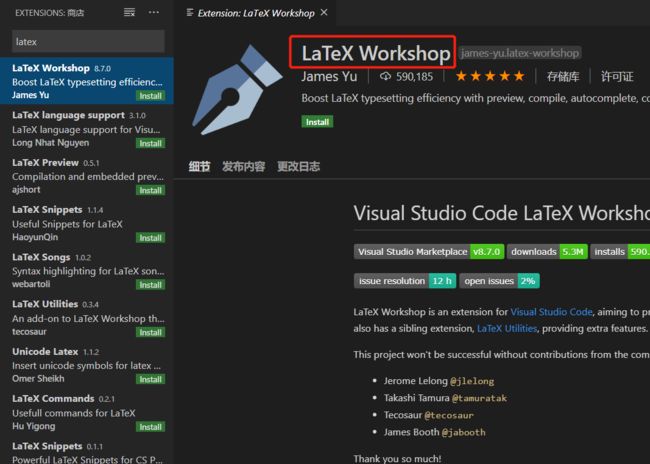Install LaTeX Snippets by HaoyunQin
This screenshot has width=650, height=464.
[150, 238]
